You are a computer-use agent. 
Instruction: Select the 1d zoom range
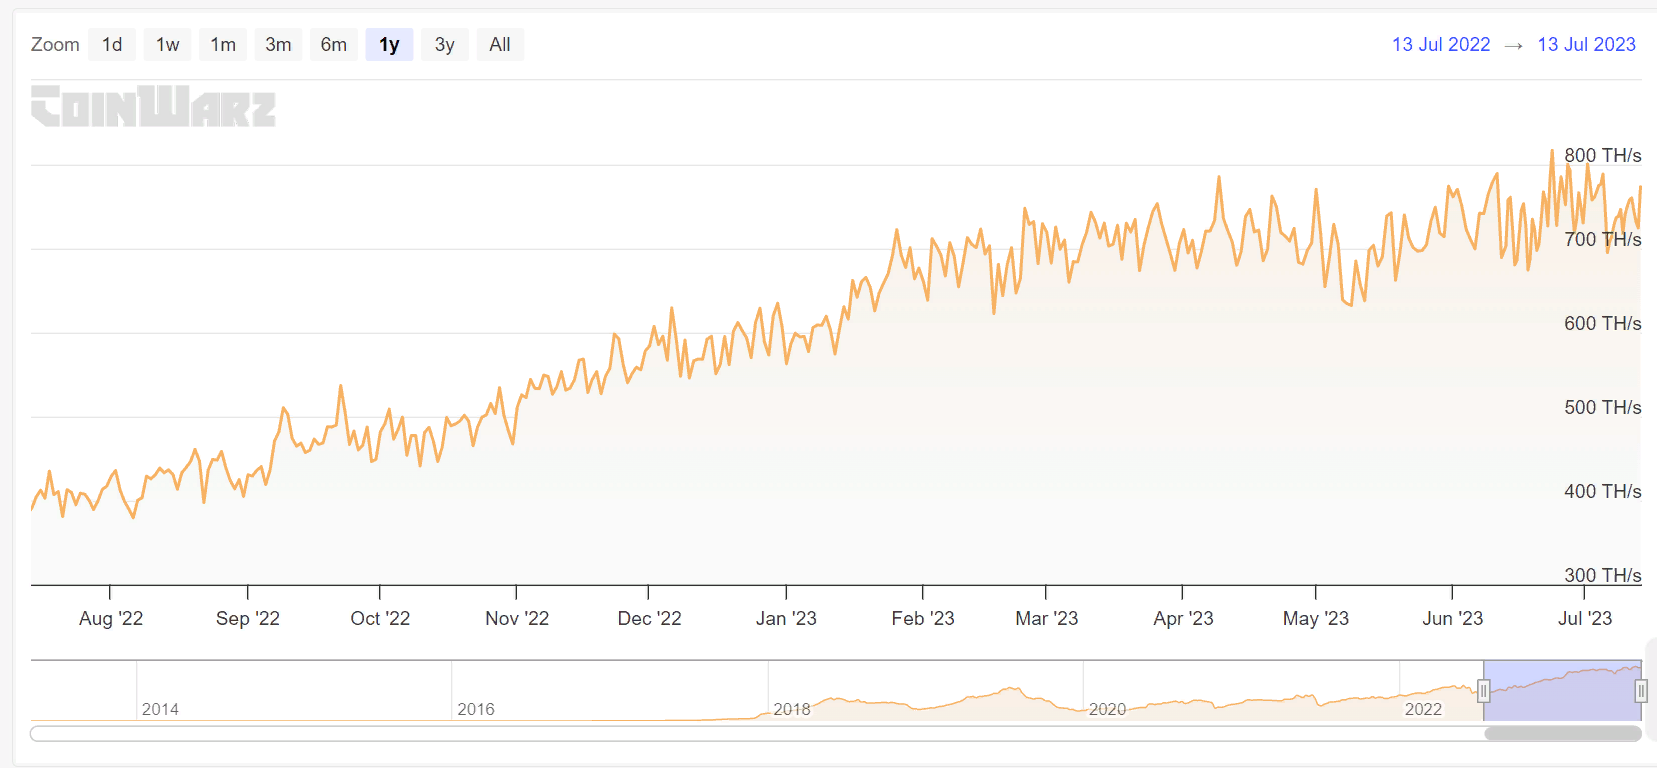click(x=112, y=45)
